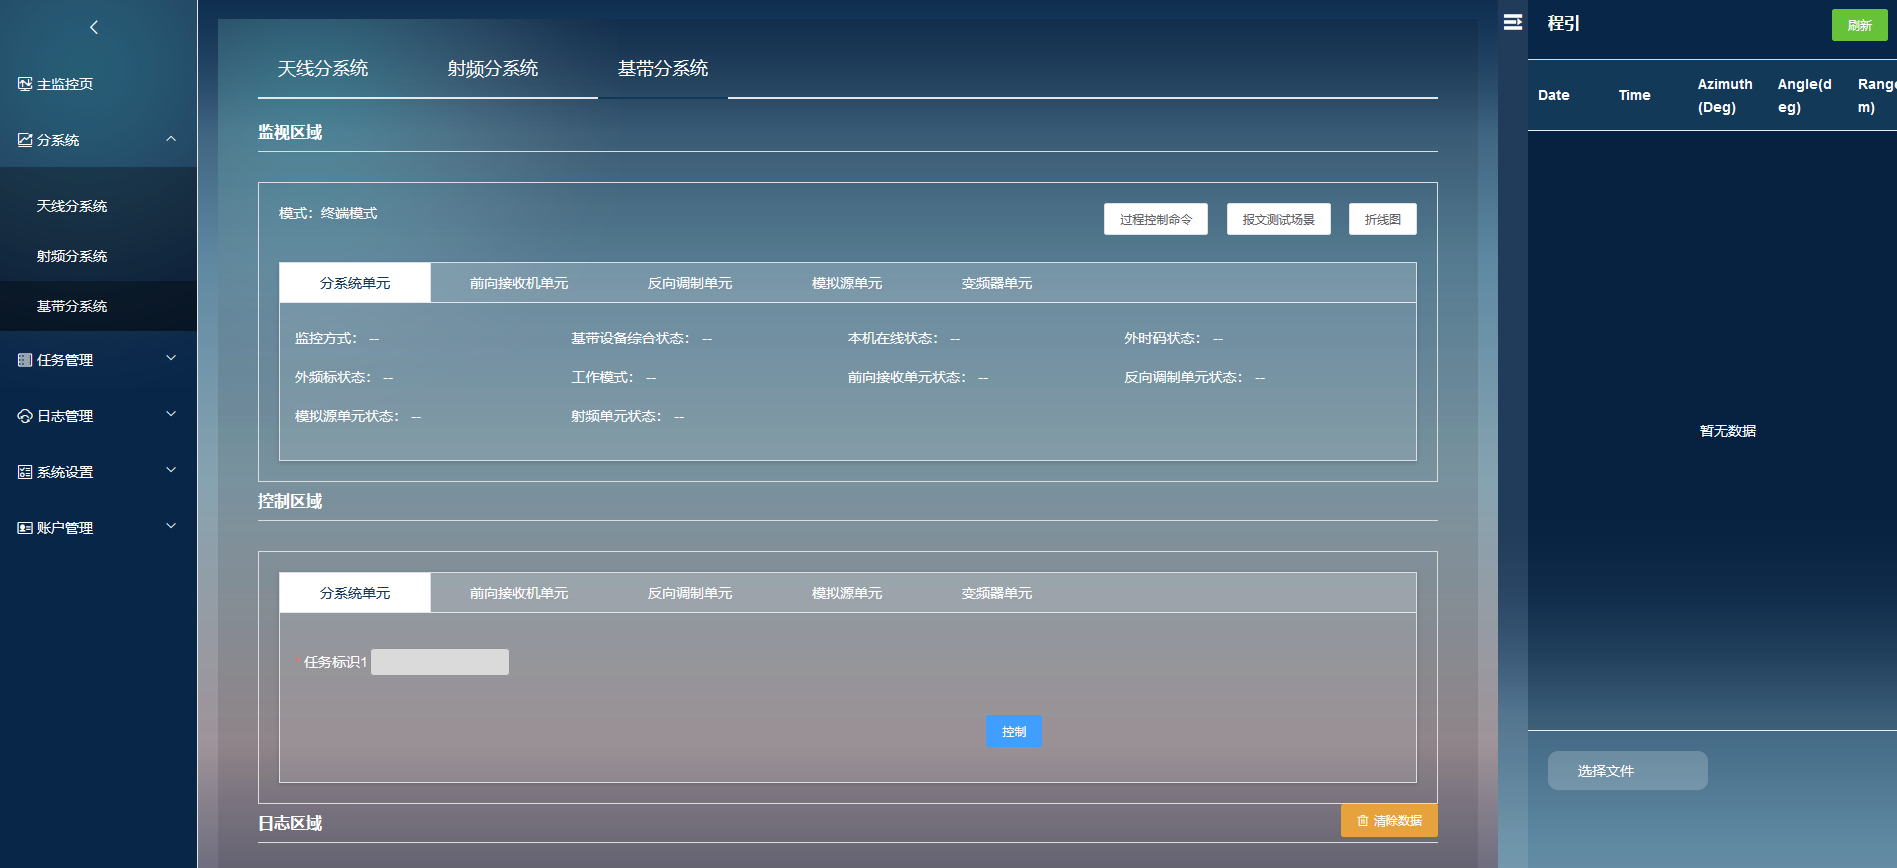
Task: Click the 日志管理 cloud icon
Action: [x=25, y=416]
